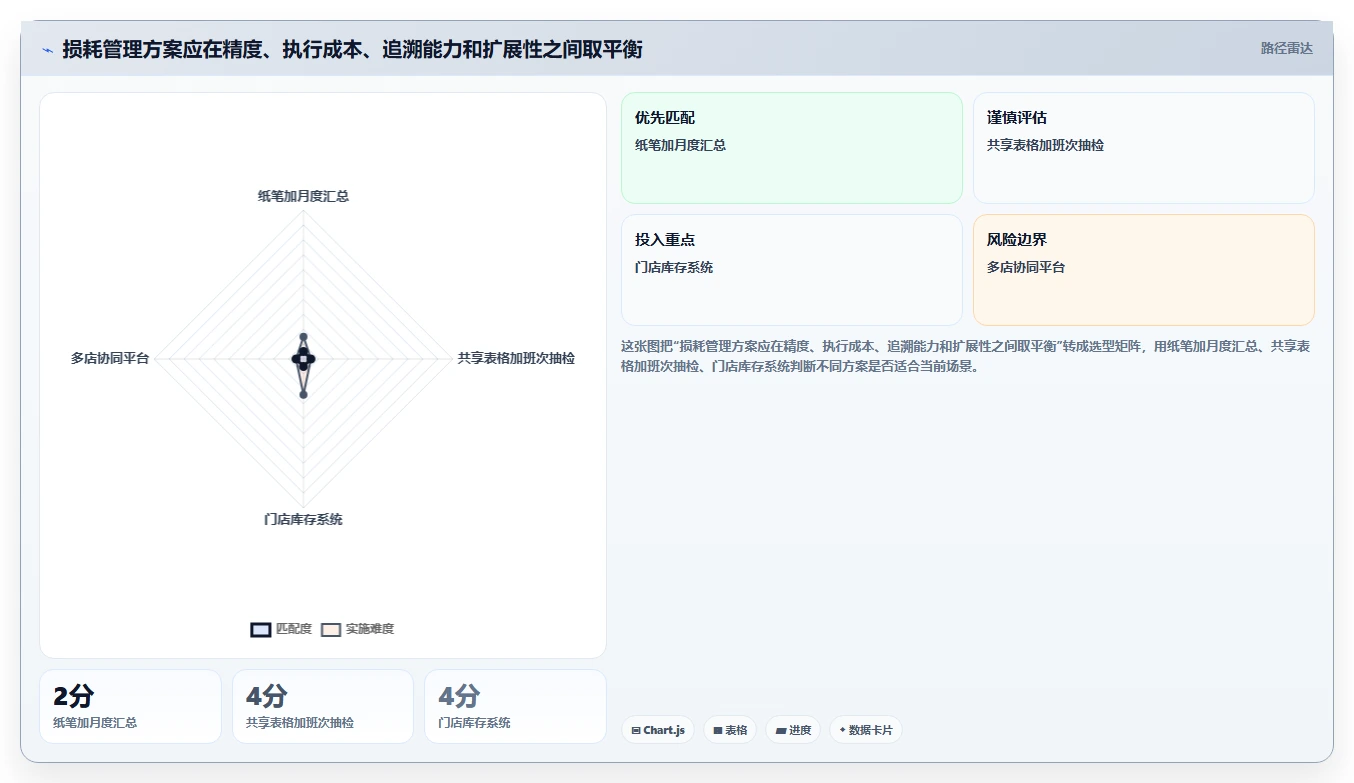Select the 谨慎评估 quadrant card
This screenshot has width=1354, height=783.
[1144, 148]
